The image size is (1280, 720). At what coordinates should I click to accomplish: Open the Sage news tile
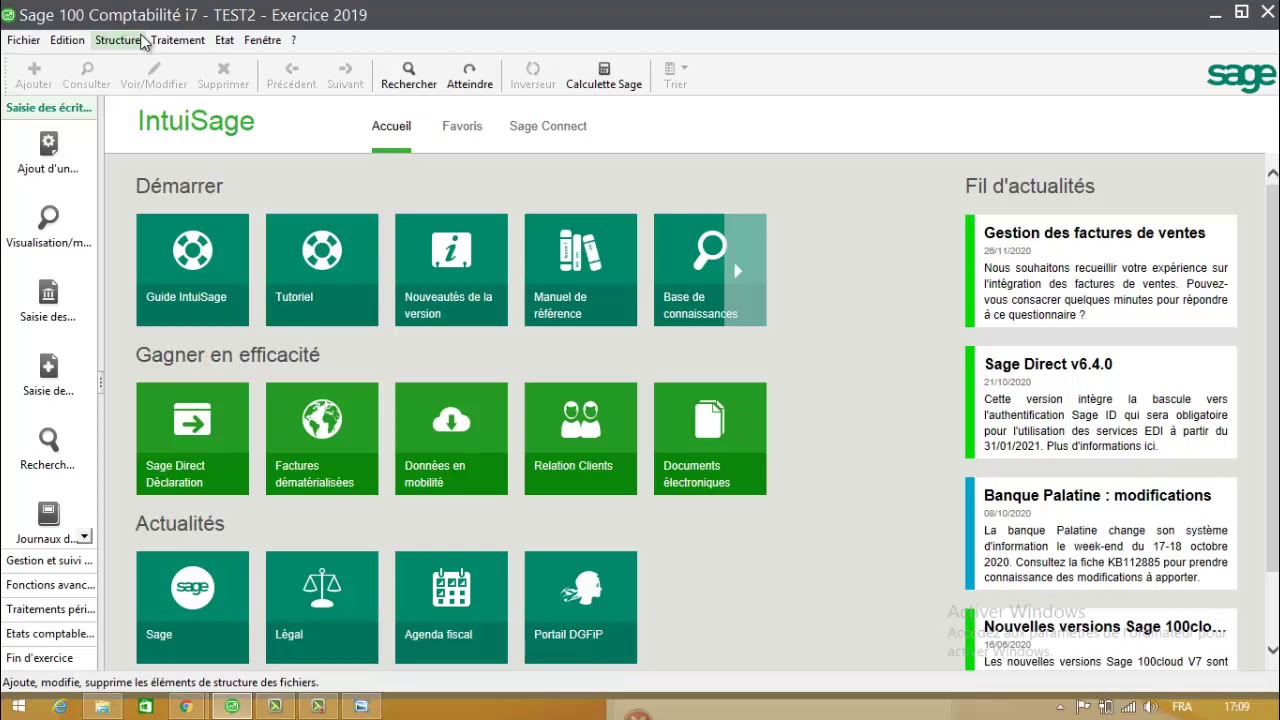192,608
